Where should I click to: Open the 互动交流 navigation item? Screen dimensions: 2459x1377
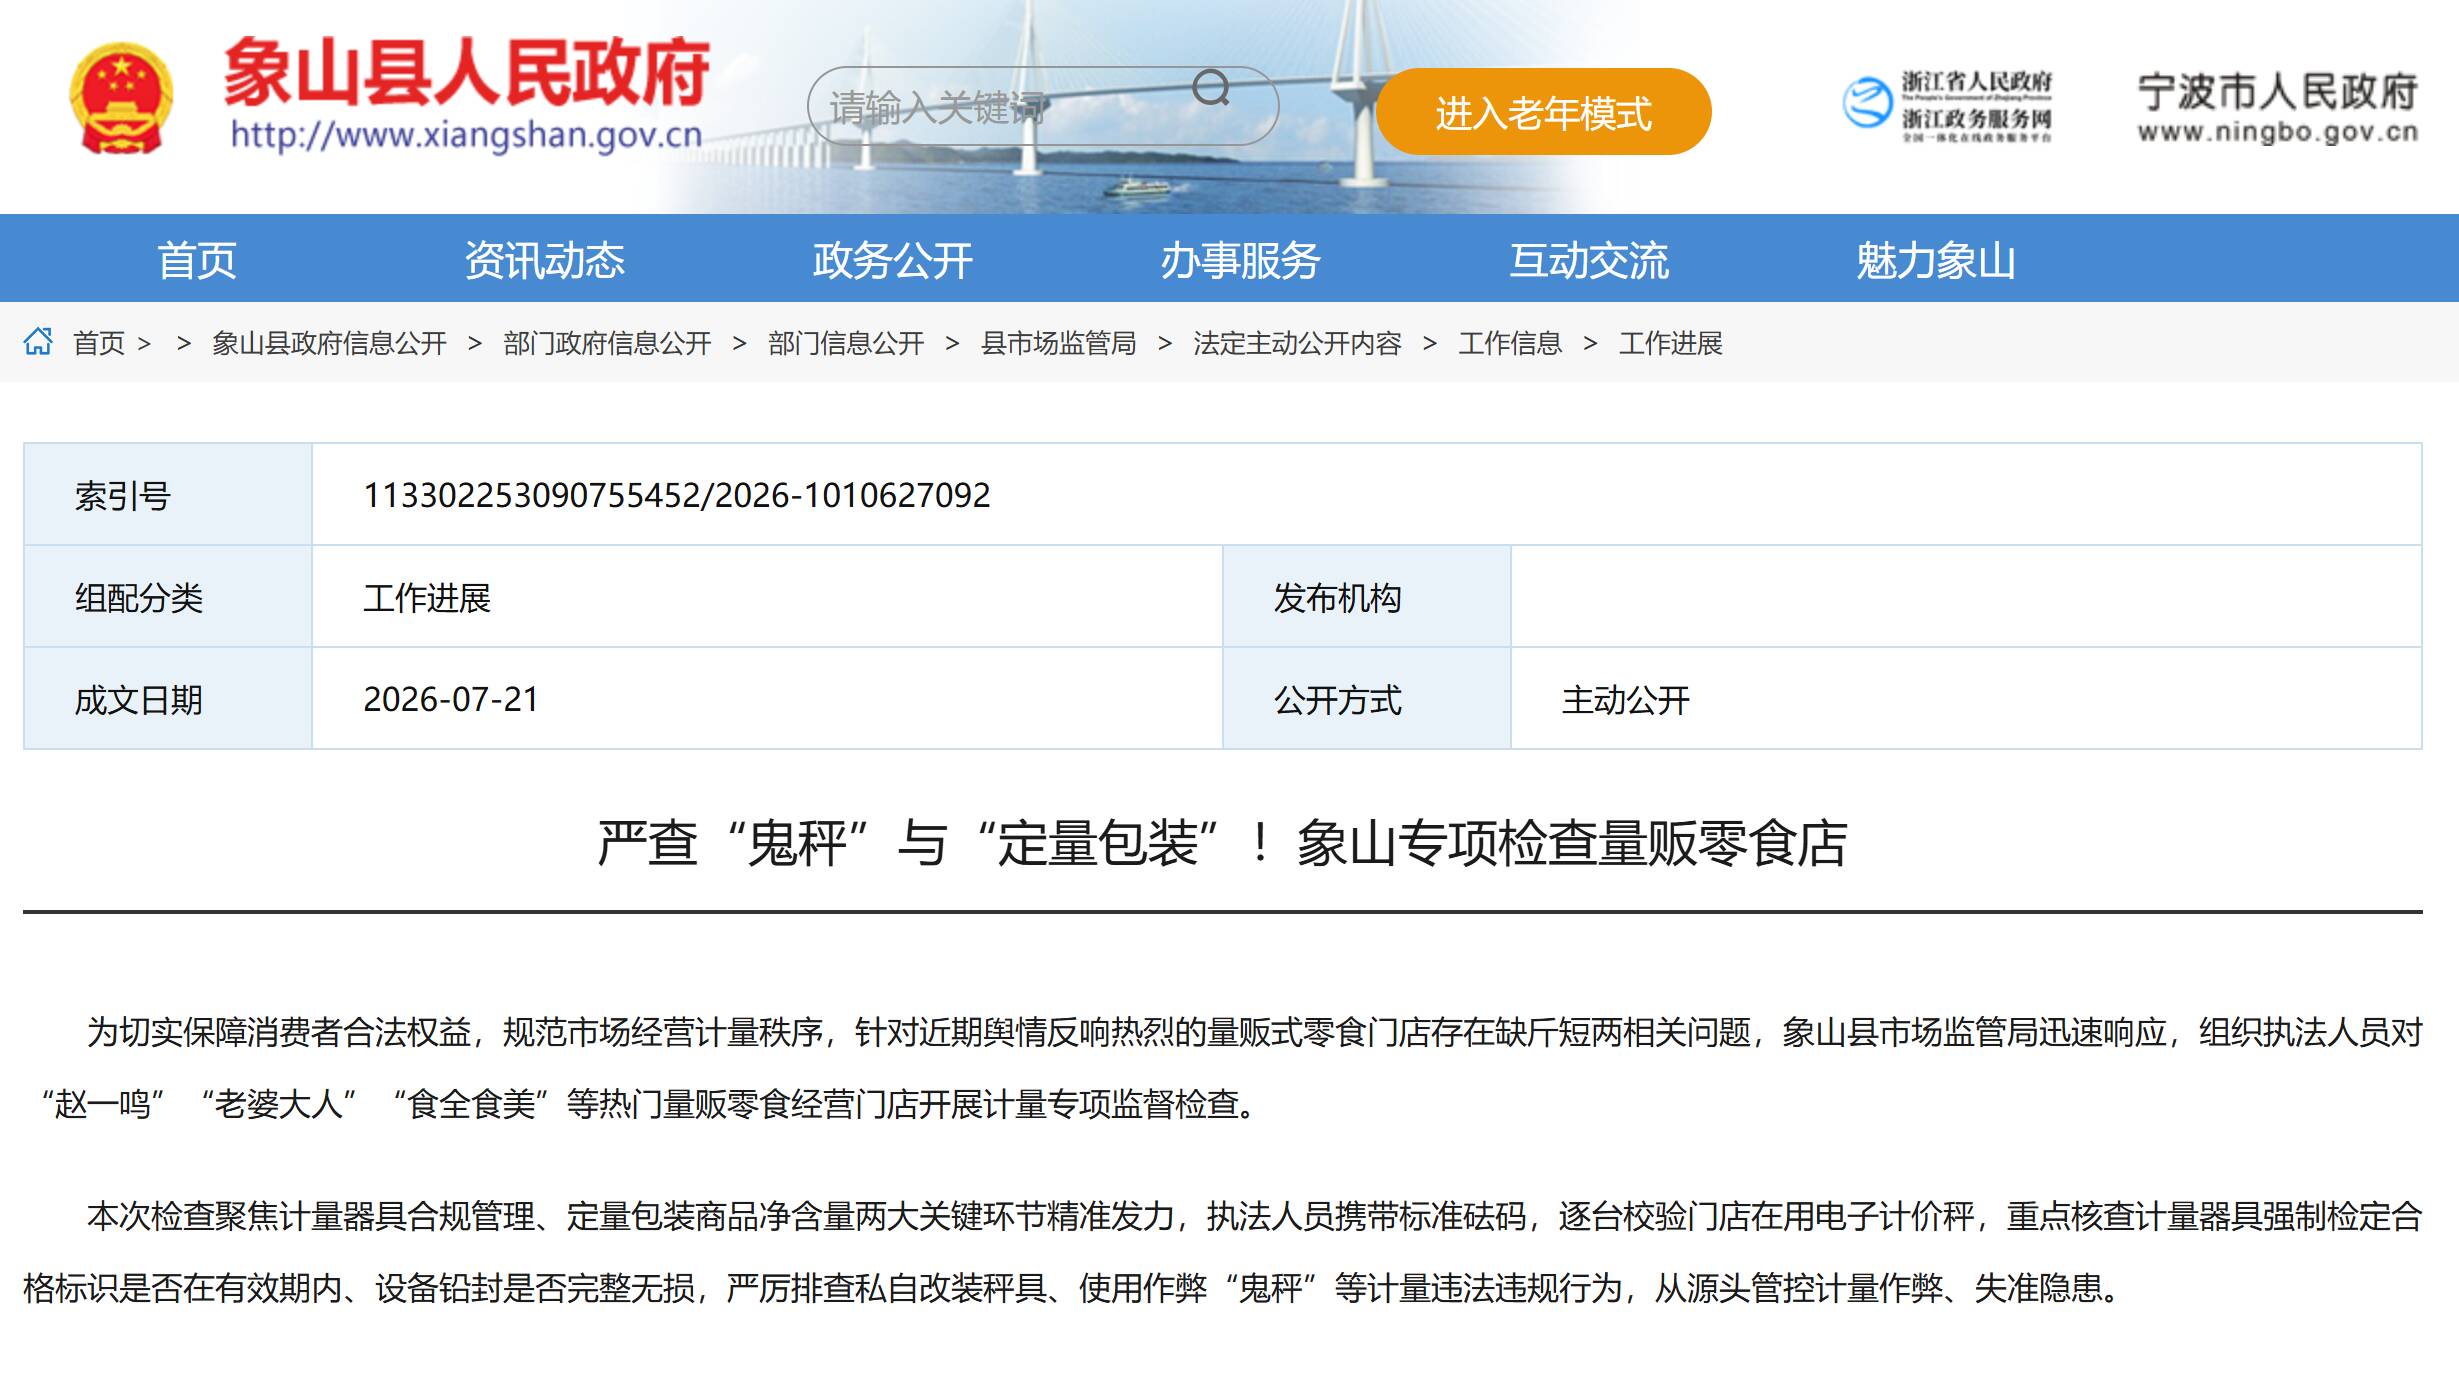pos(1588,260)
